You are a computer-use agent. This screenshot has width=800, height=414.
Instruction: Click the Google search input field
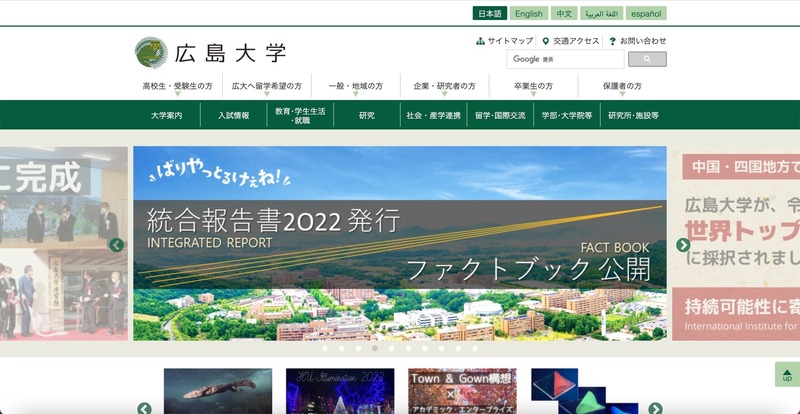(565, 60)
